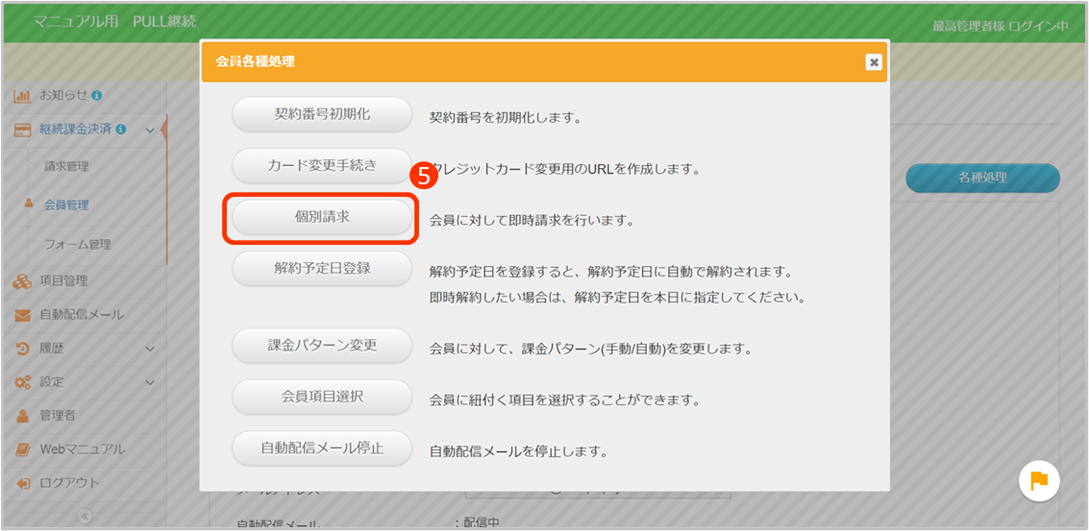Viewport: 1089px width, 531px height.
Task: Click the 個別請求 button
Action: pyautogui.click(x=322, y=217)
